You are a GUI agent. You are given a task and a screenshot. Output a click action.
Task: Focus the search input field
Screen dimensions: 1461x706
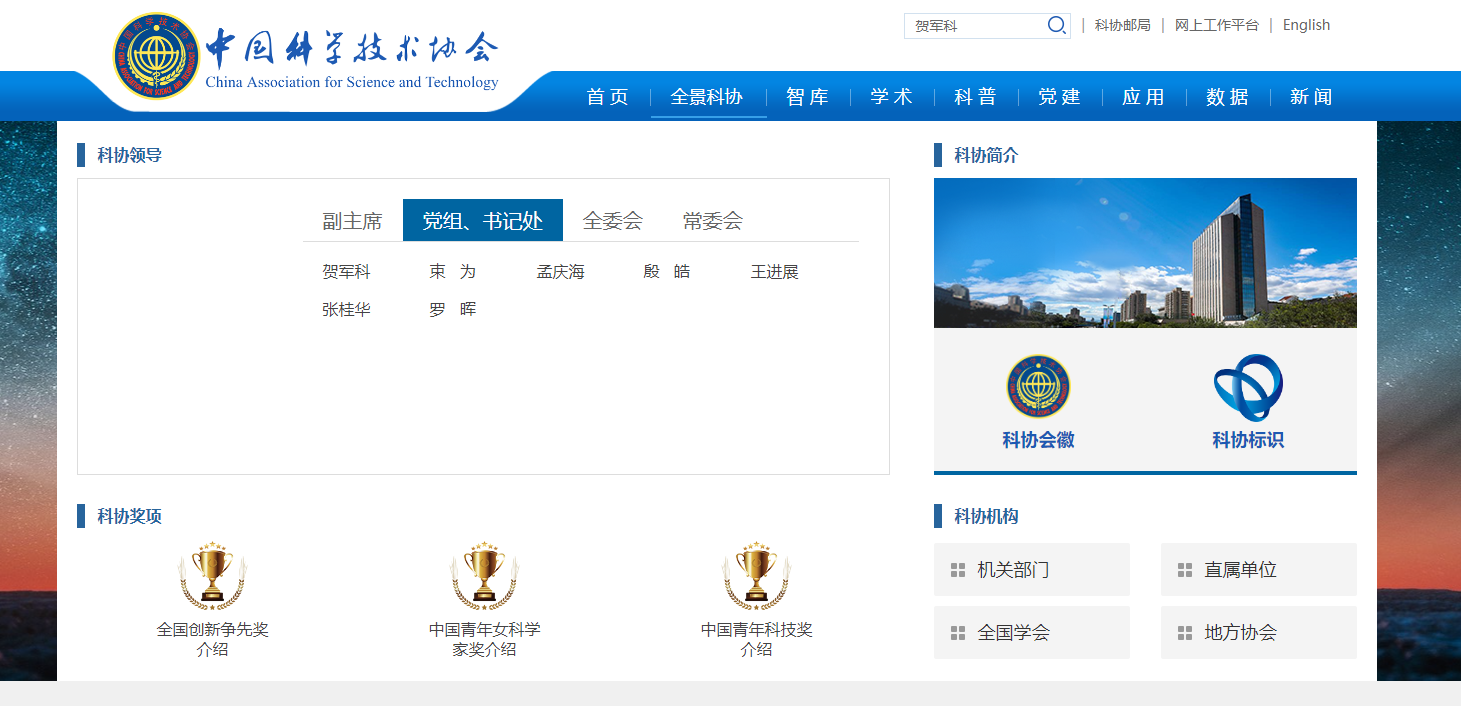[975, 26]
